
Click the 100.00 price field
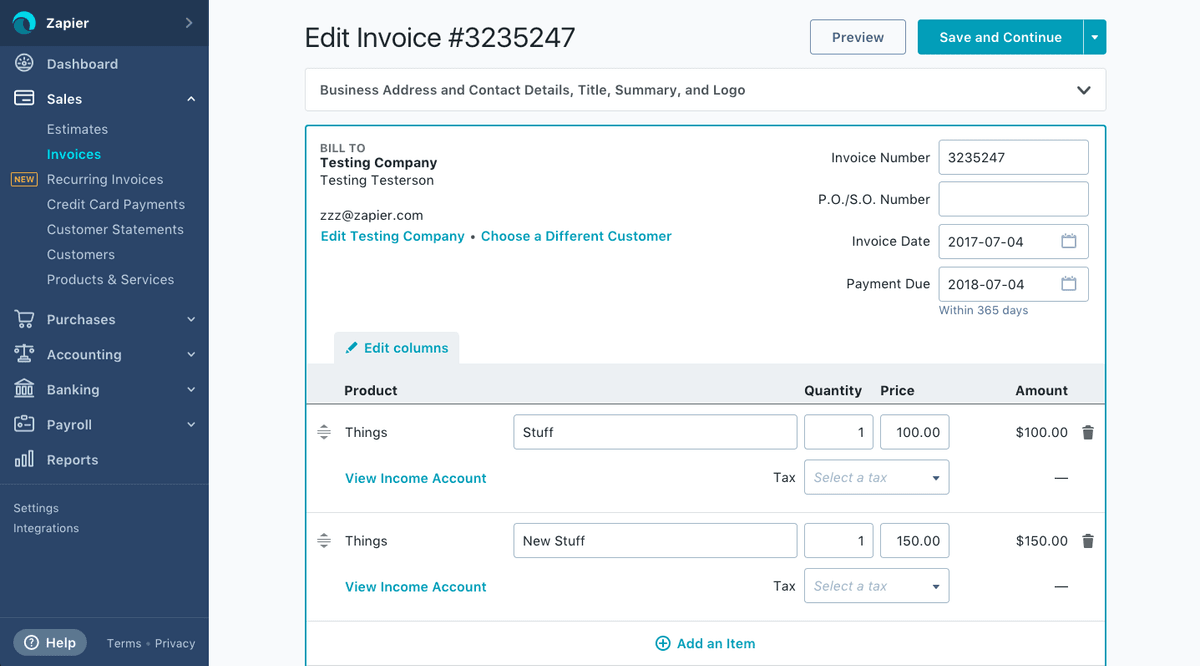[915, 432]
